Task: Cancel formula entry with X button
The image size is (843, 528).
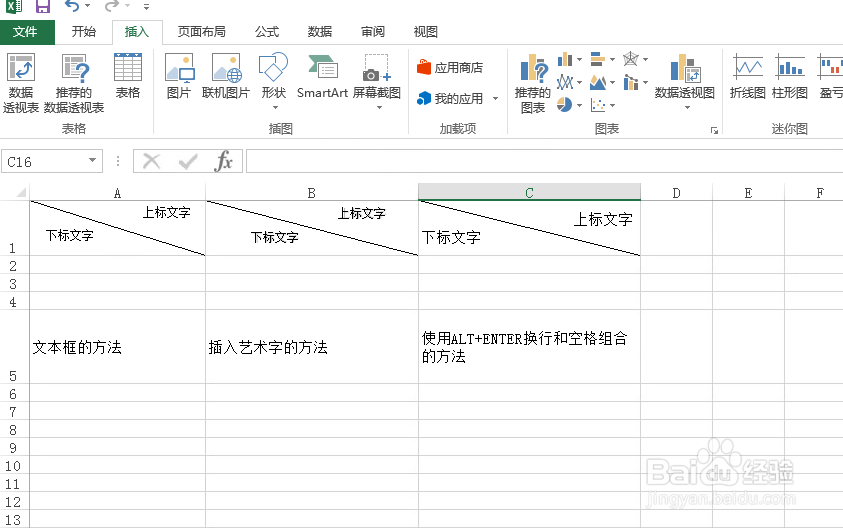Action: click(x=152, y=161)
